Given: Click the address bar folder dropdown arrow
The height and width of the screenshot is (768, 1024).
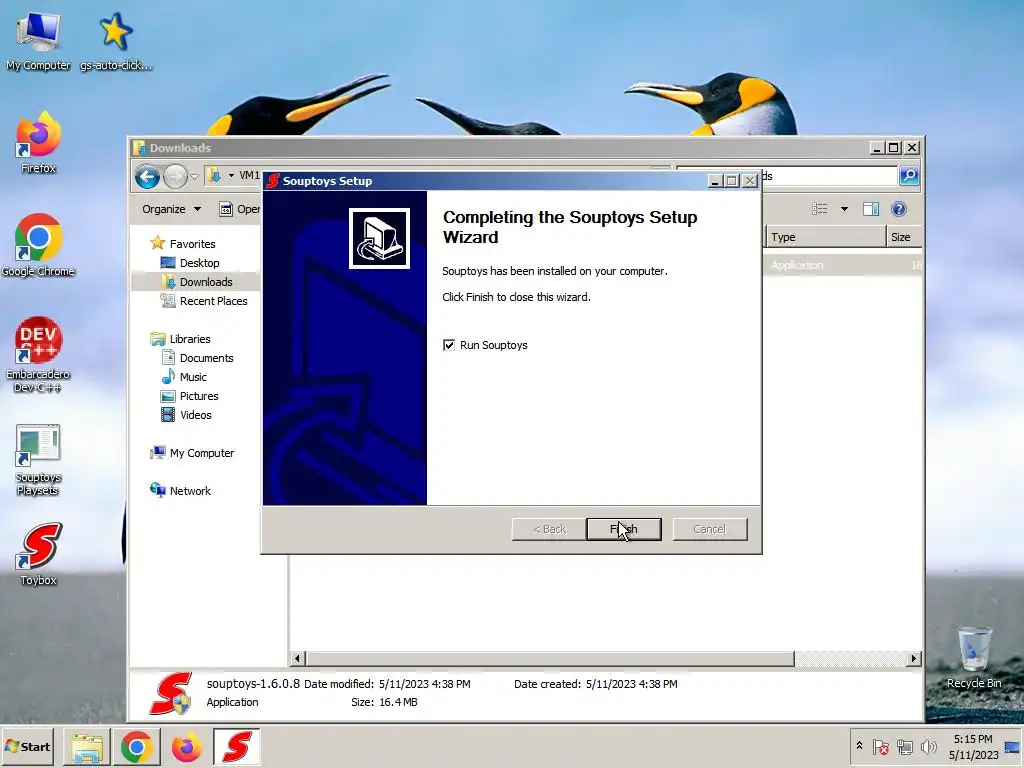Looking at the screenshot, I should coord(231,176).
